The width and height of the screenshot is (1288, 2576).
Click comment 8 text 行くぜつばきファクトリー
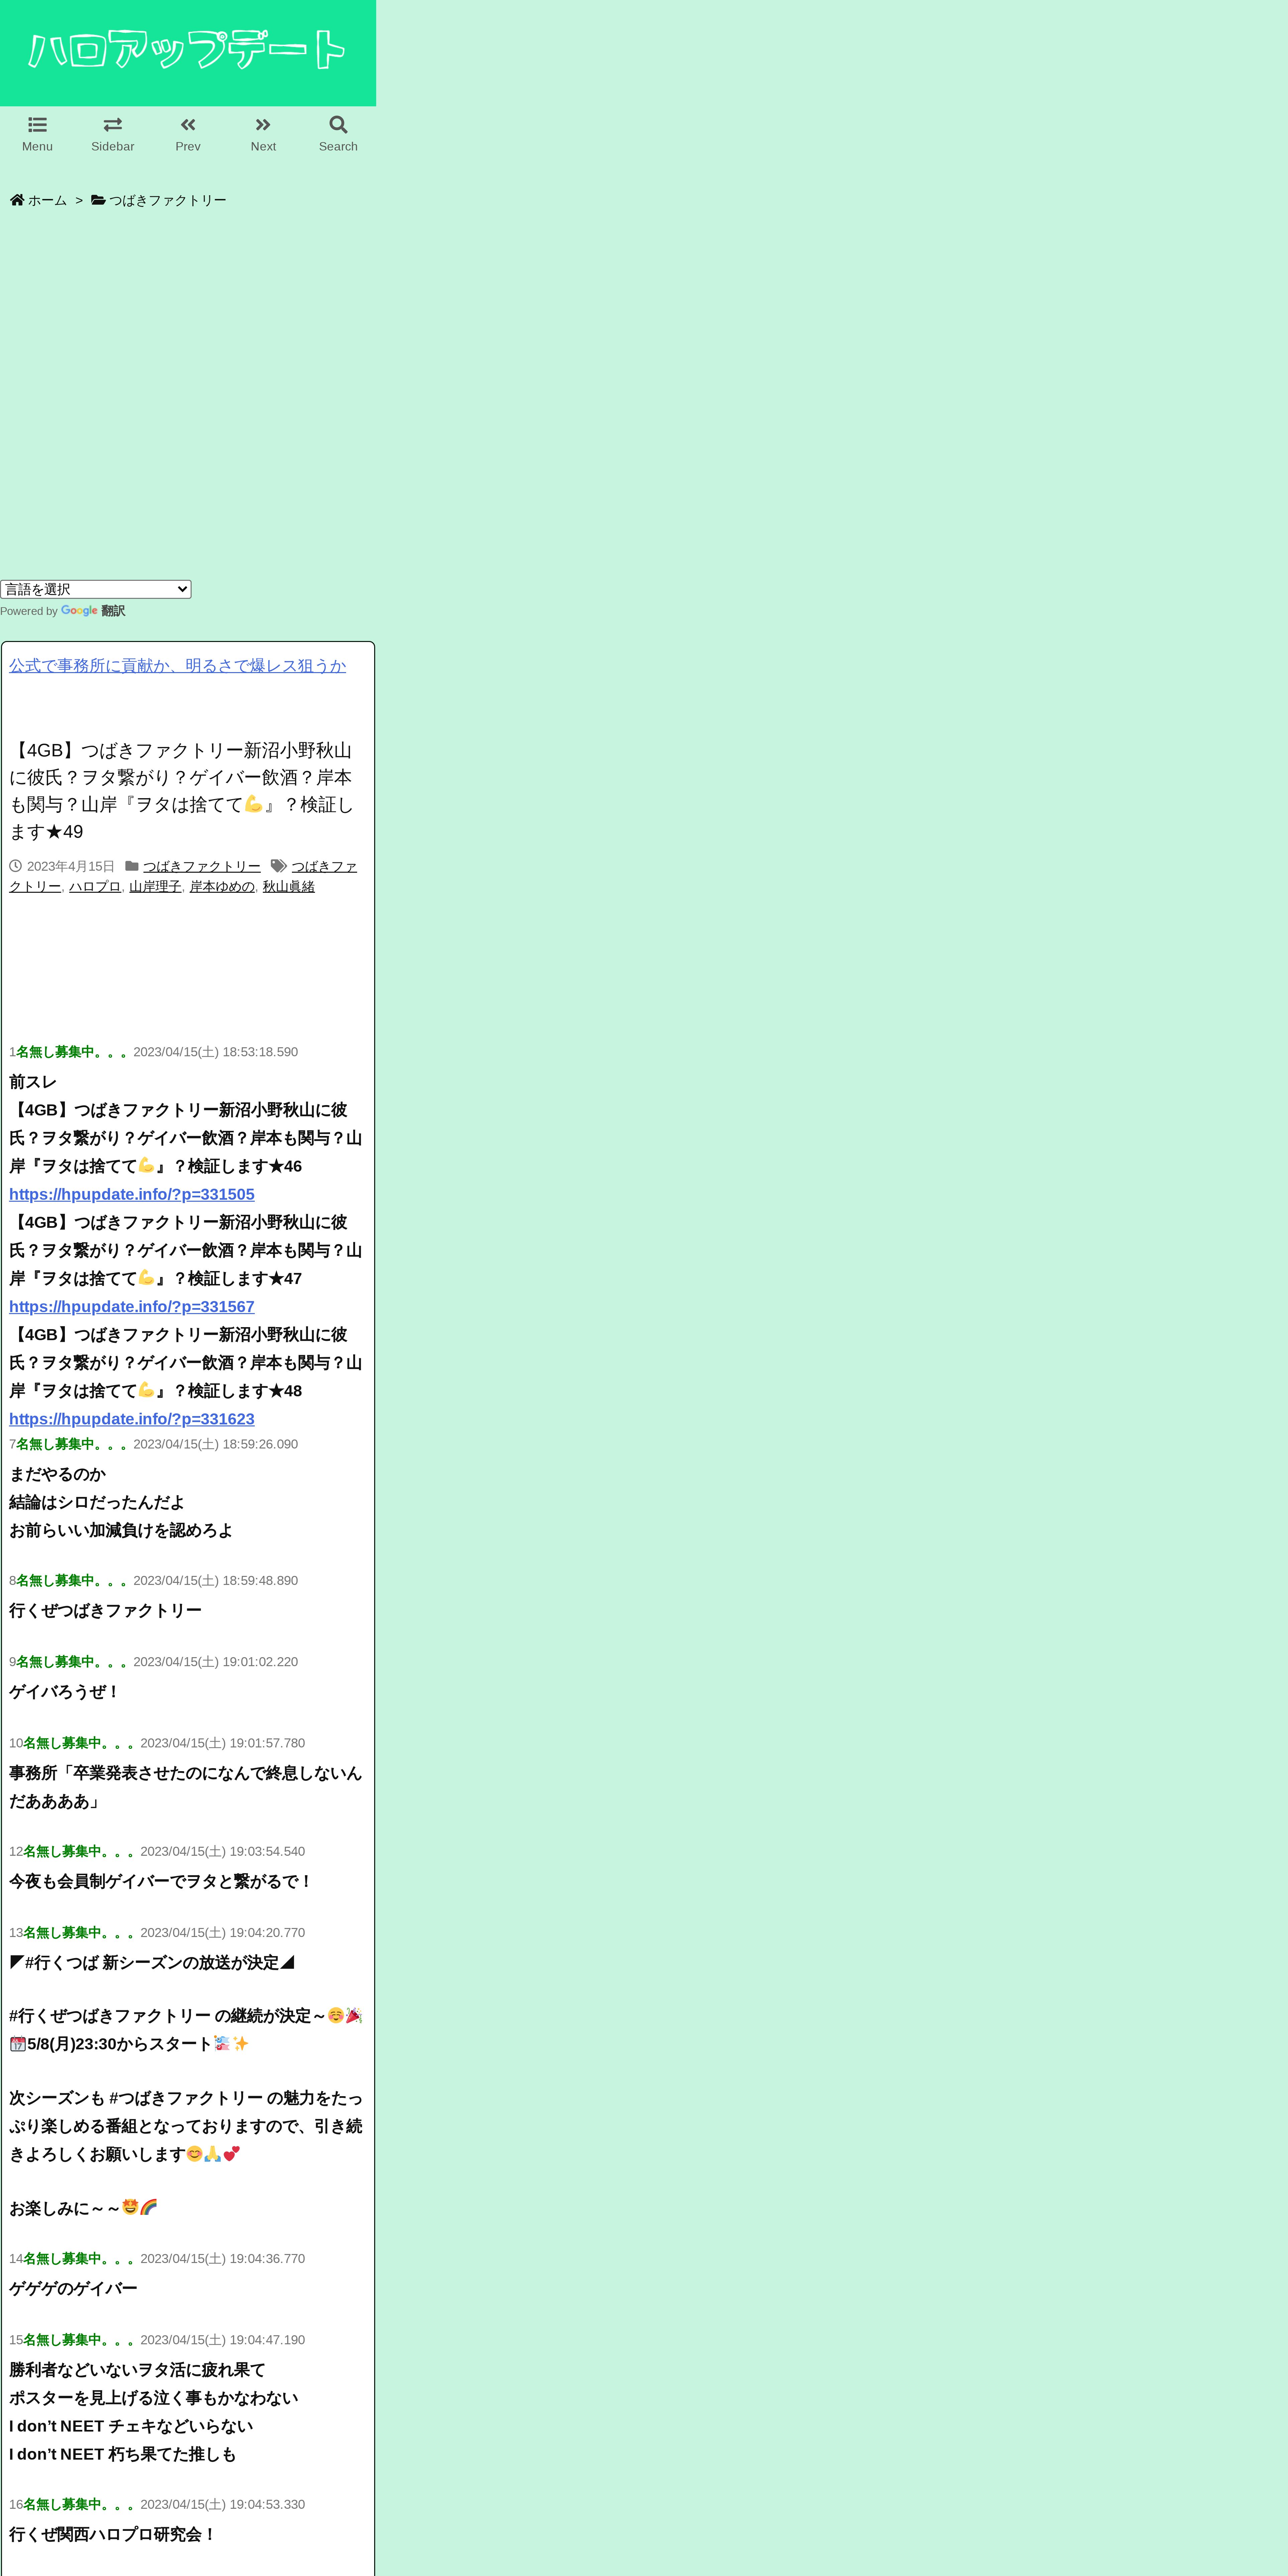pos(105,1611)
